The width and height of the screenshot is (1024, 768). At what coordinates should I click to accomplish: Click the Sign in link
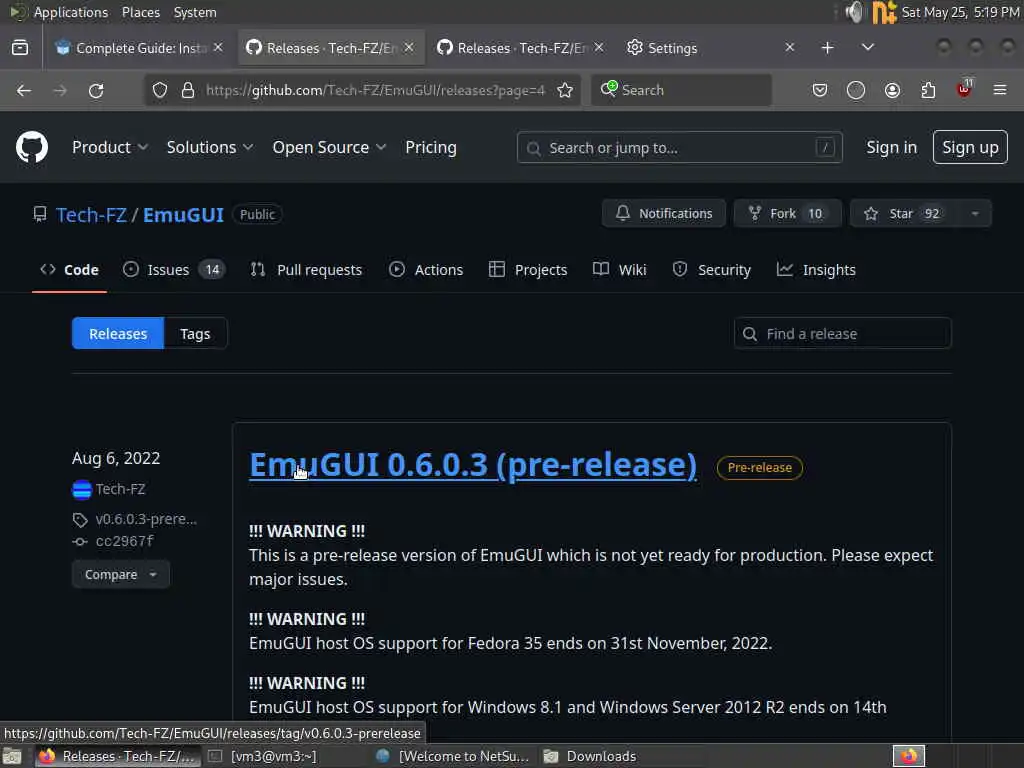tap(891, 148)
